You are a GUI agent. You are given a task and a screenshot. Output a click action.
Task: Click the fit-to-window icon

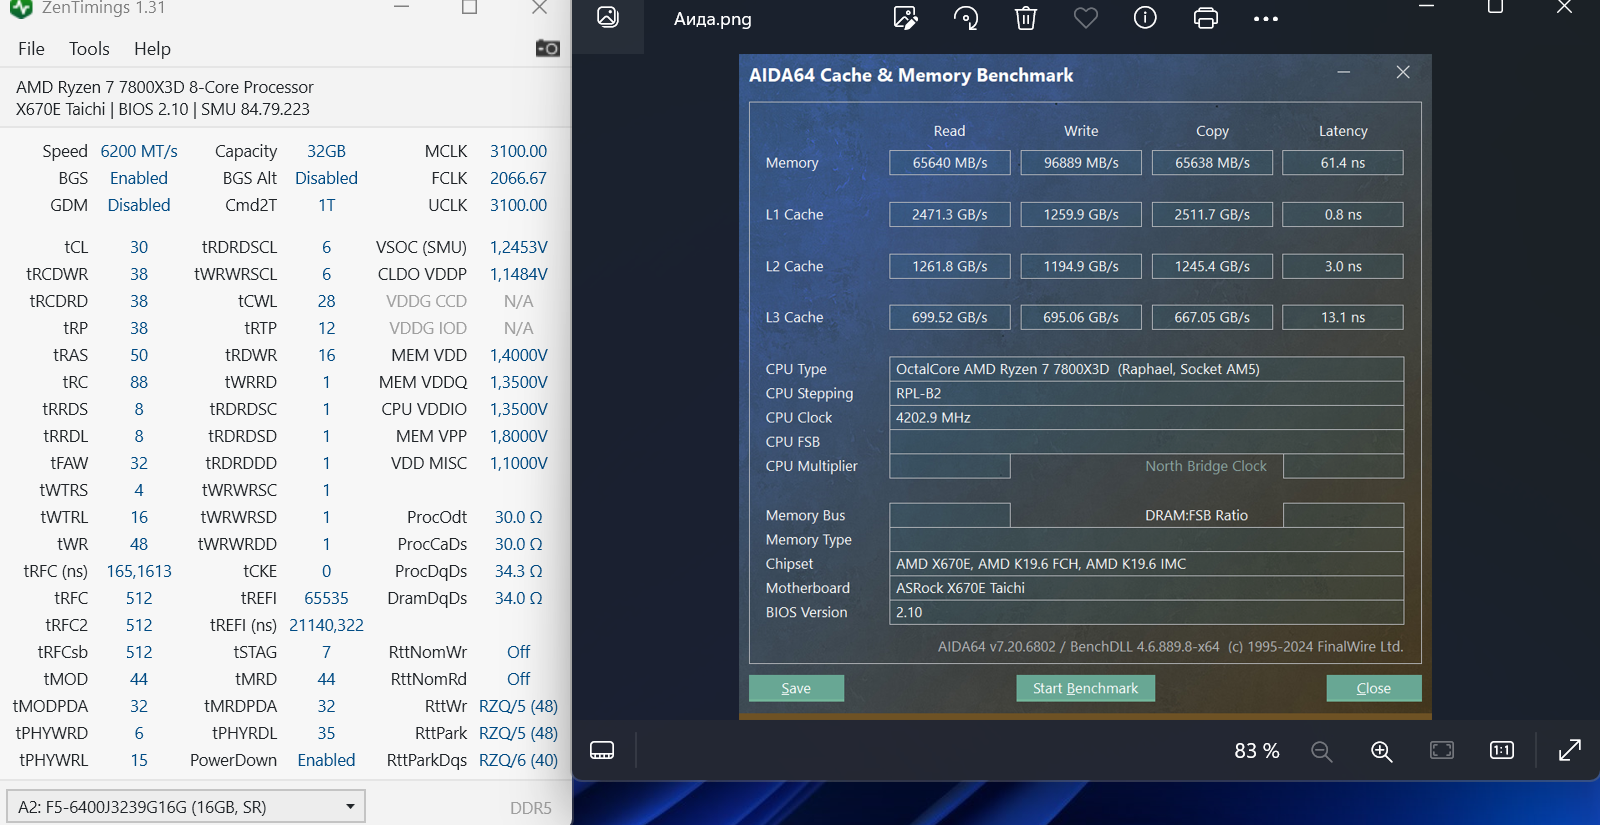pos(1442,750)
